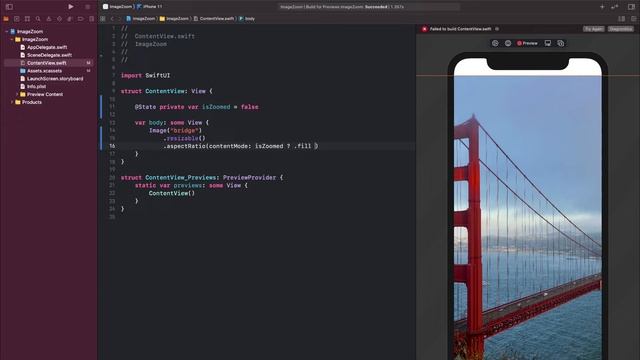Open the editor options button above the canvas
This screenshot has width=640, height=360.
[621, 19]
